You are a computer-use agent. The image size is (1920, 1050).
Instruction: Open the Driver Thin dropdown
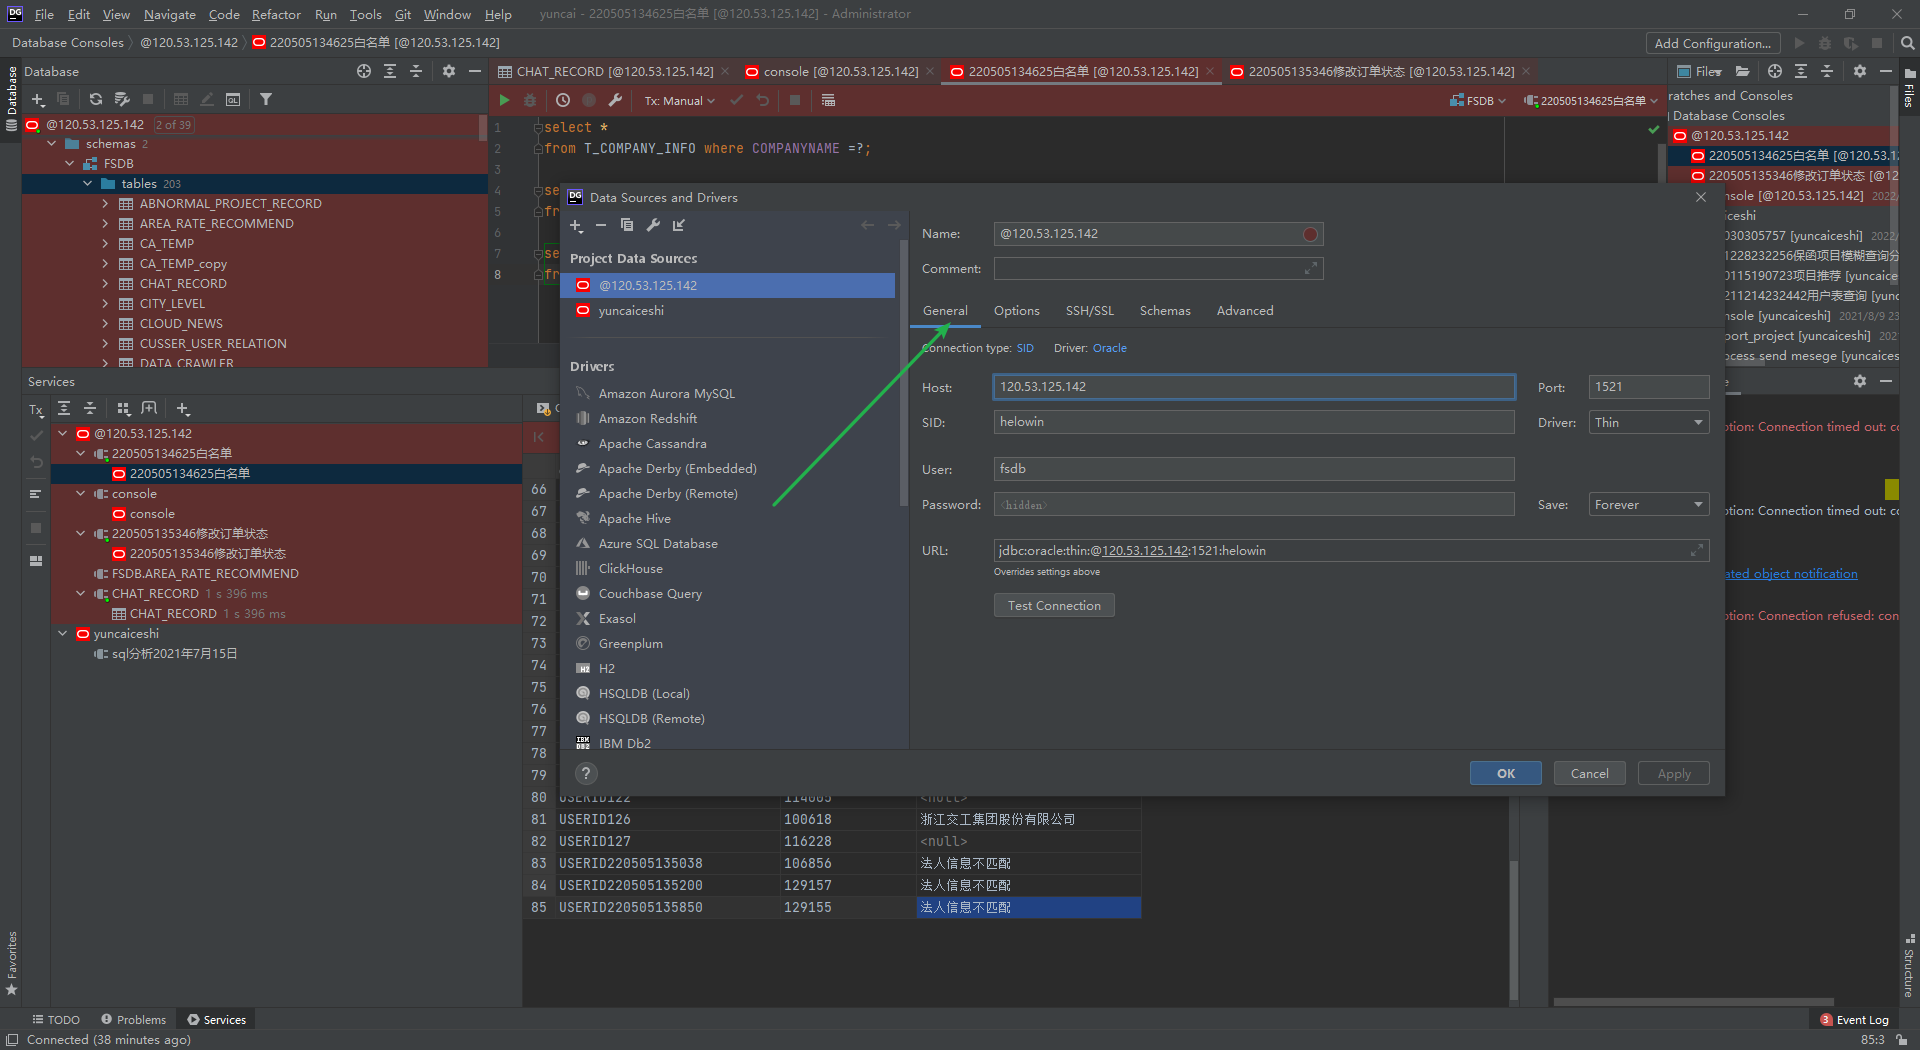coord(1649,423)
